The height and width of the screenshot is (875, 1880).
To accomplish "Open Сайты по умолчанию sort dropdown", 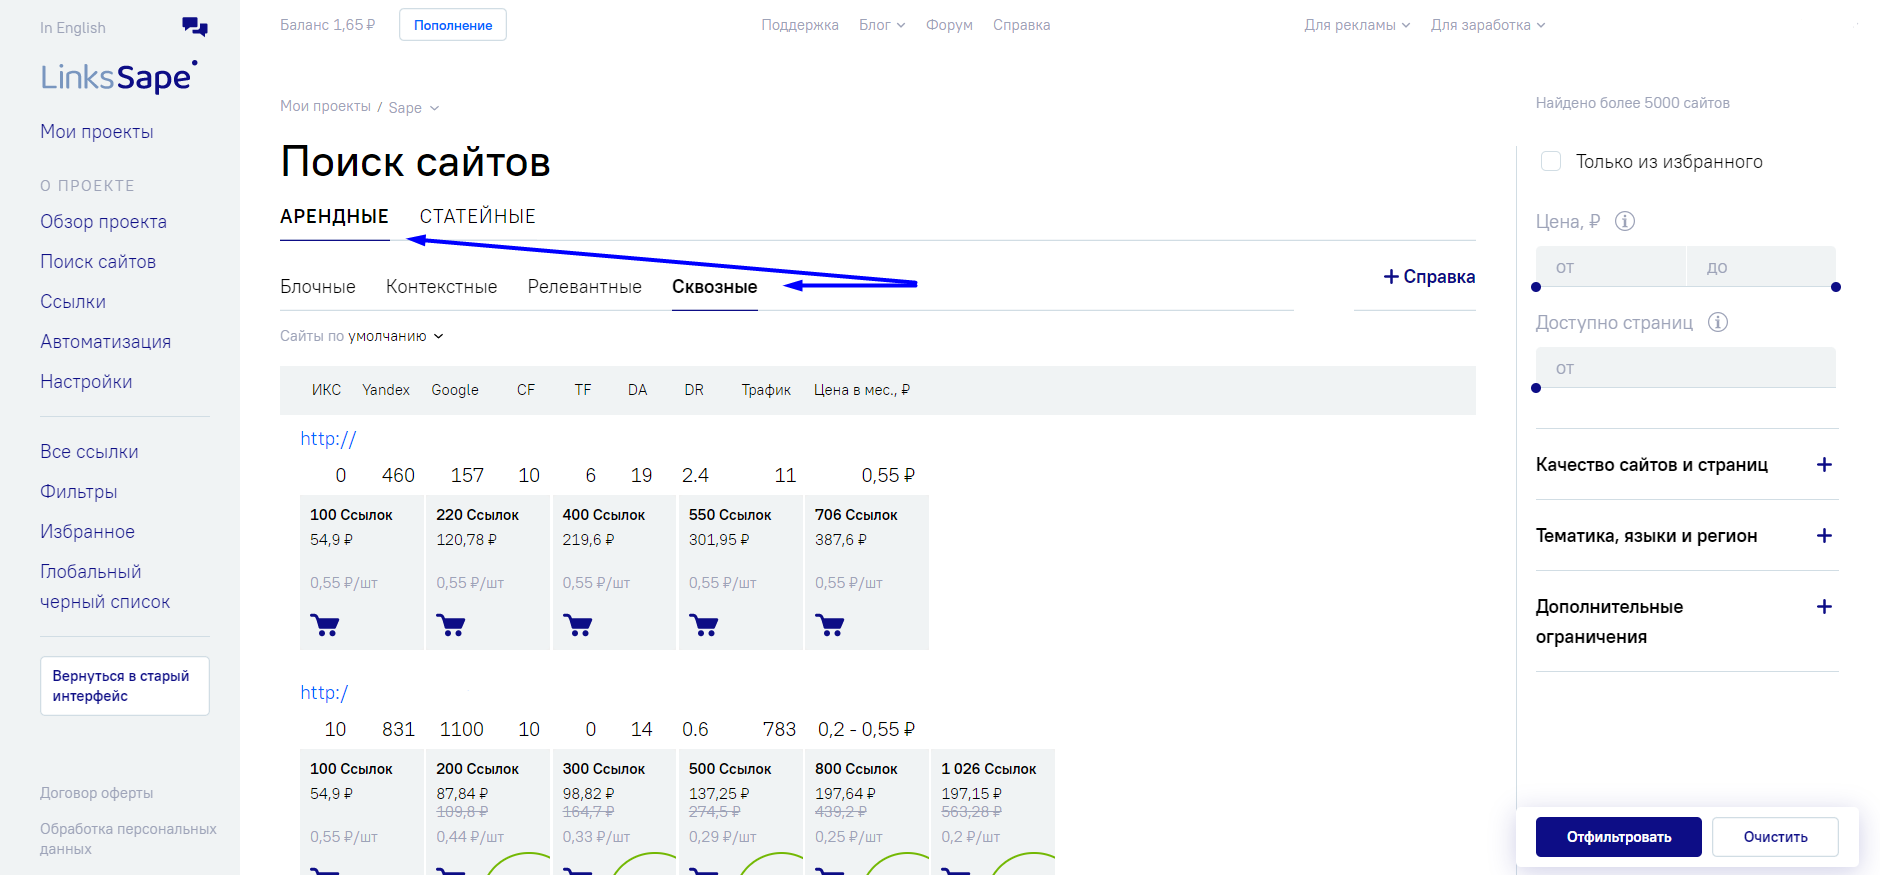I will 362,336.
